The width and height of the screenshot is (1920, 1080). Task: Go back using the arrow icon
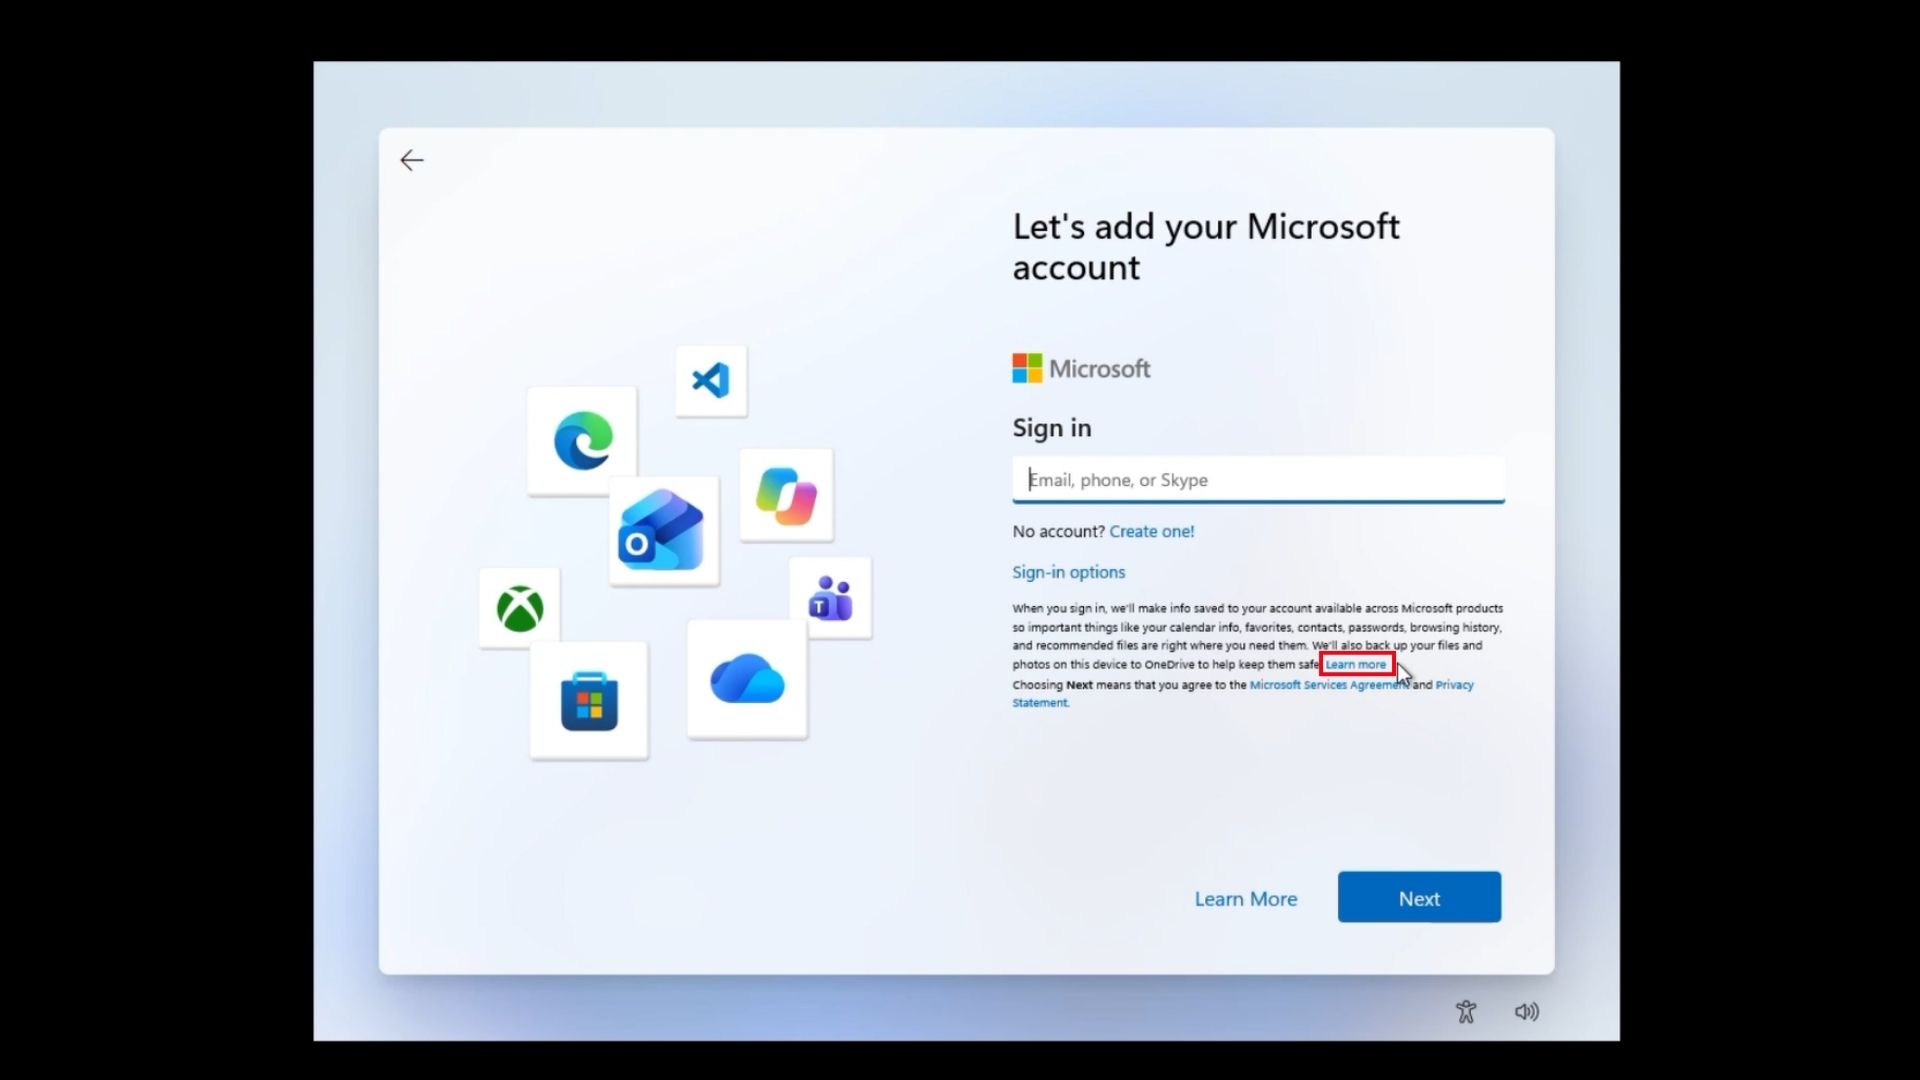(412, 160)
